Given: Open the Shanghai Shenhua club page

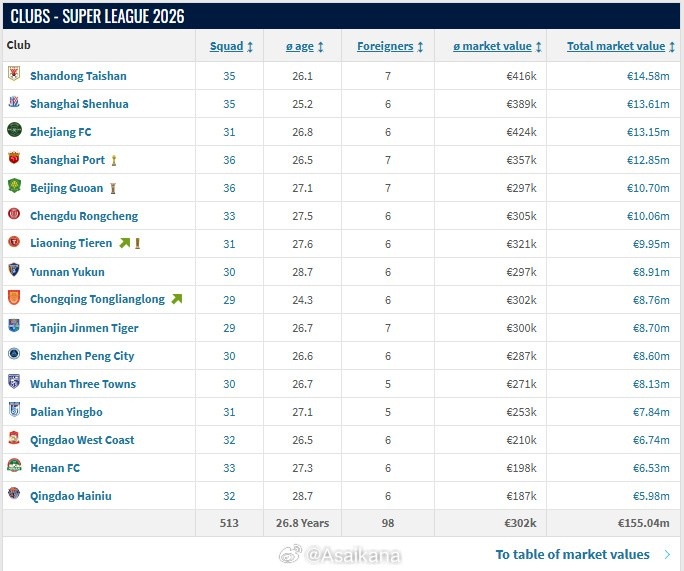Looking at the screenshot, I should pos(79,104).
